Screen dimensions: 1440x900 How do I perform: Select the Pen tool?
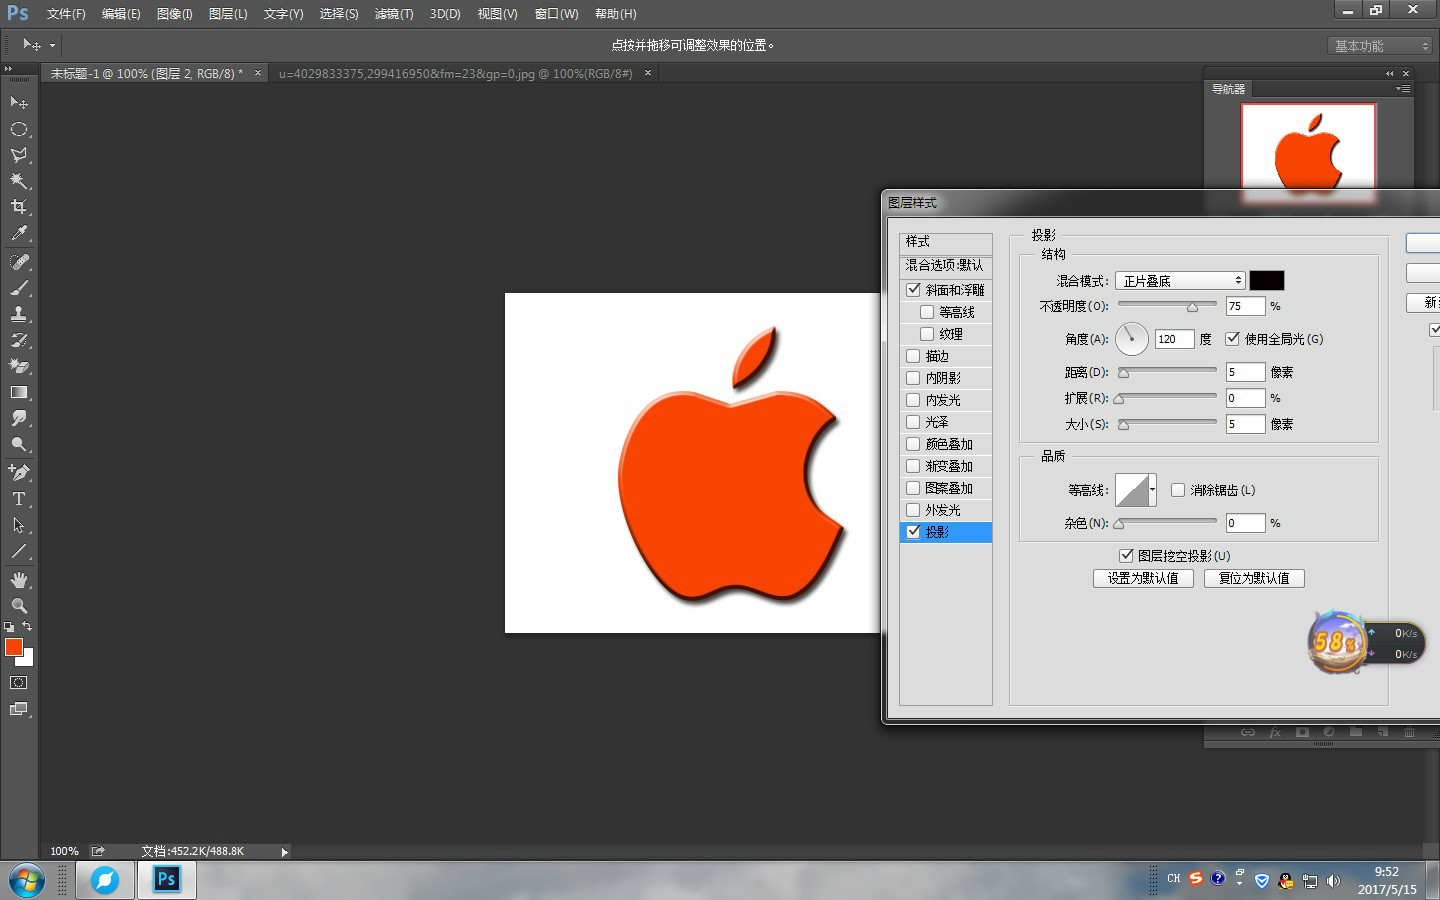coord(19,472)
